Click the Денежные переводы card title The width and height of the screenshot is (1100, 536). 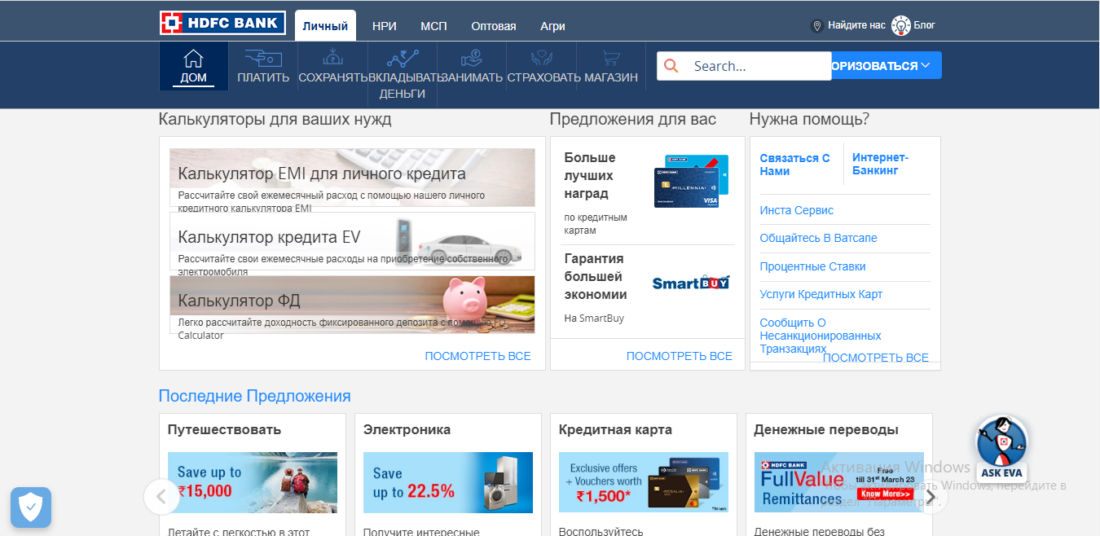pyautogui.click(x=826, y=430)
